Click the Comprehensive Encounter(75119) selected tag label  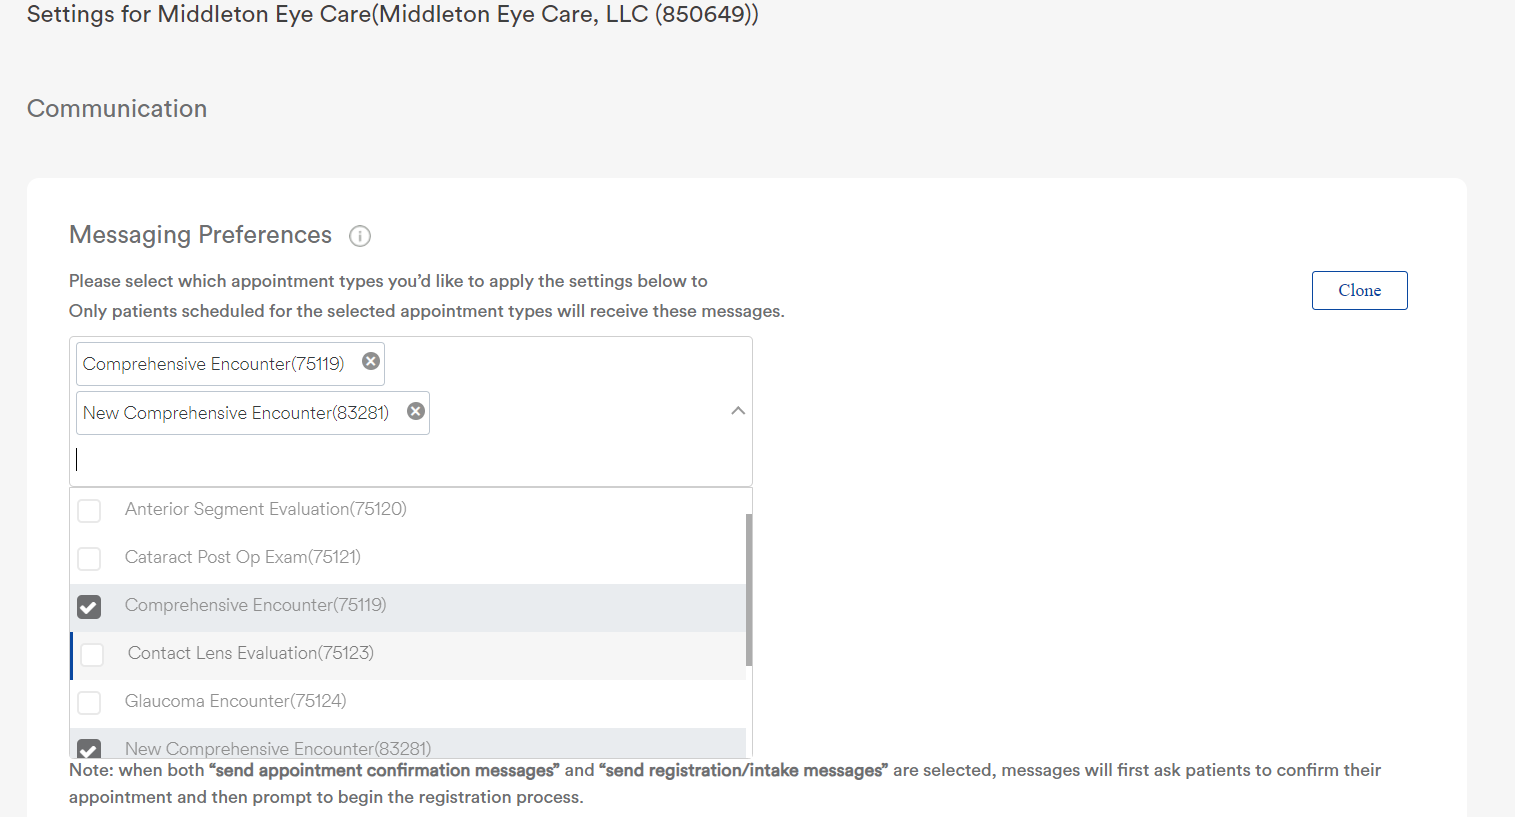click(x=213, y=364)
